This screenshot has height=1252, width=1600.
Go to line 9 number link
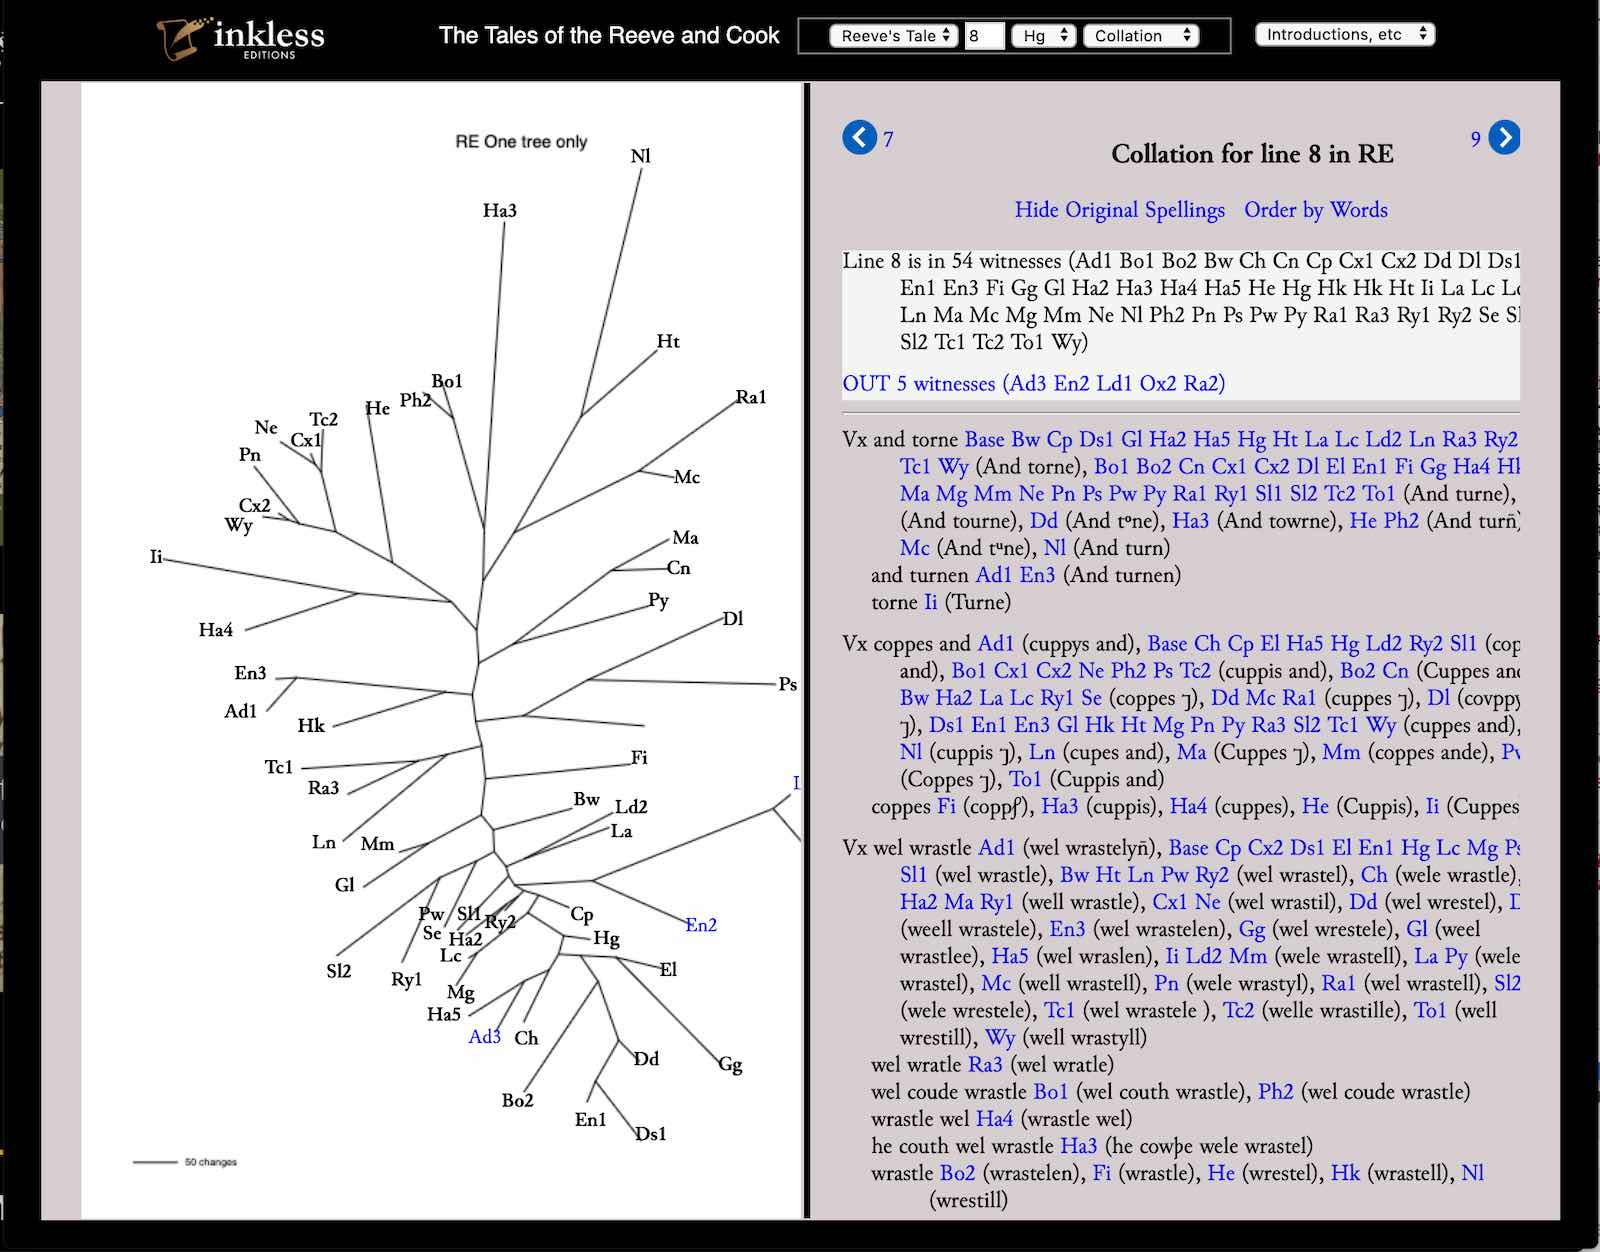1475,139
